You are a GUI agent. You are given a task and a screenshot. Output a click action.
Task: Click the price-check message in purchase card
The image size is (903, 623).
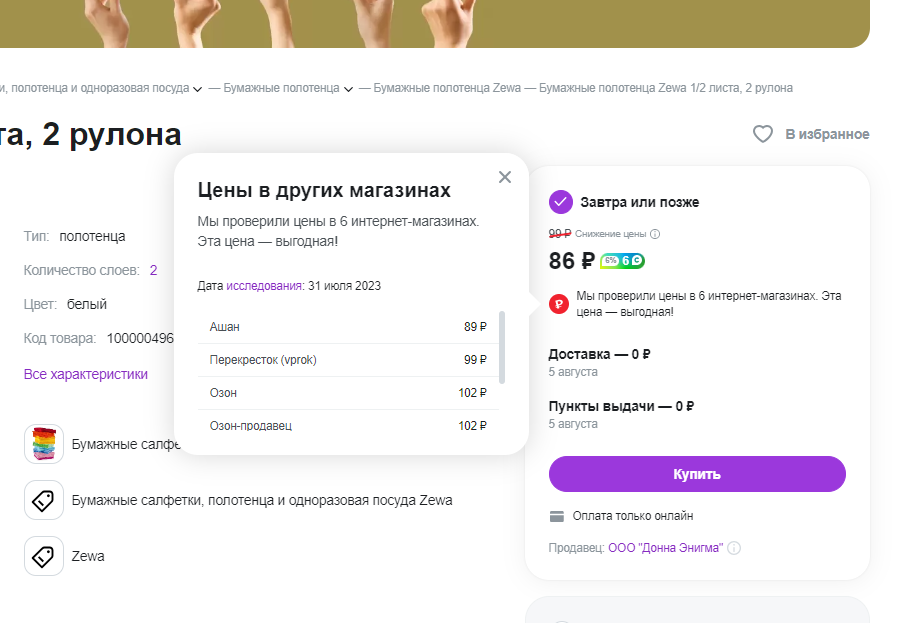(x=708, y=303)
